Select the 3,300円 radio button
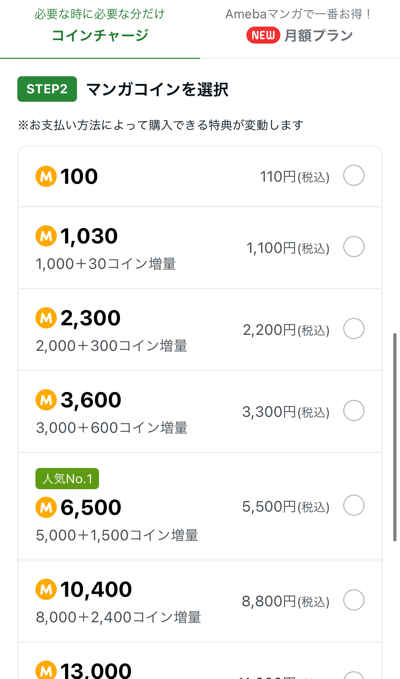Screen dimensions: 400x679 click(x=354, y=411)
